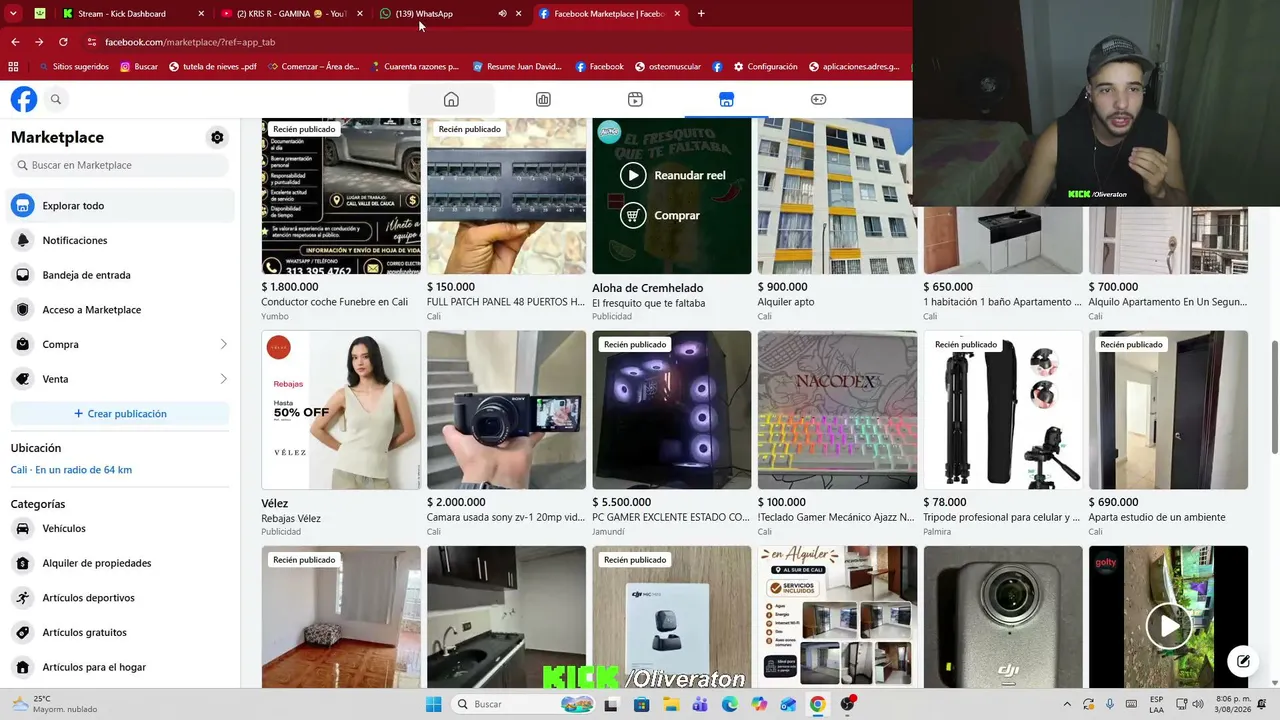Switch to the WhatsApp tab

tap(450, 14)
